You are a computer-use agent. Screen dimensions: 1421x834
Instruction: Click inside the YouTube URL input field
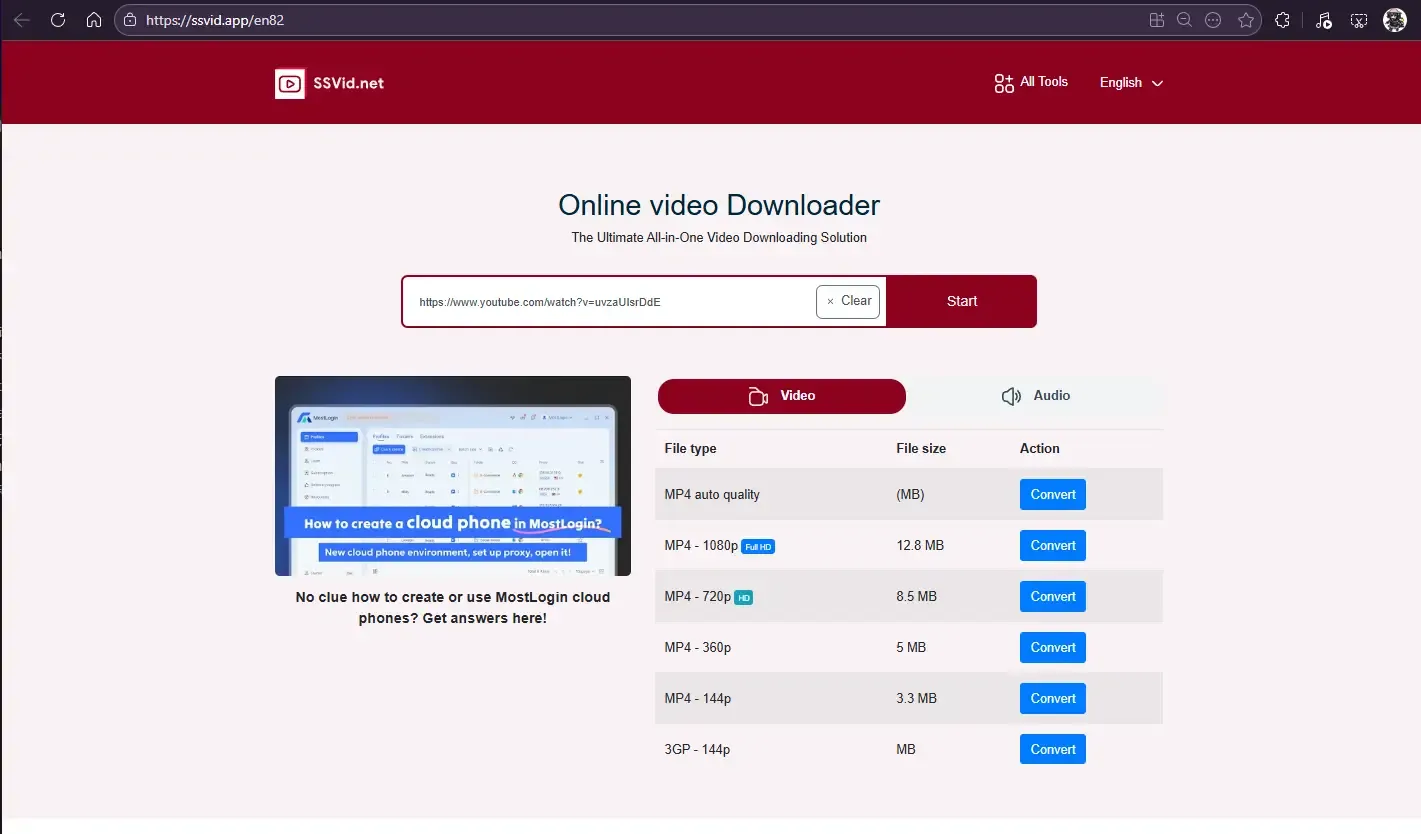click(x=600, y=301)
